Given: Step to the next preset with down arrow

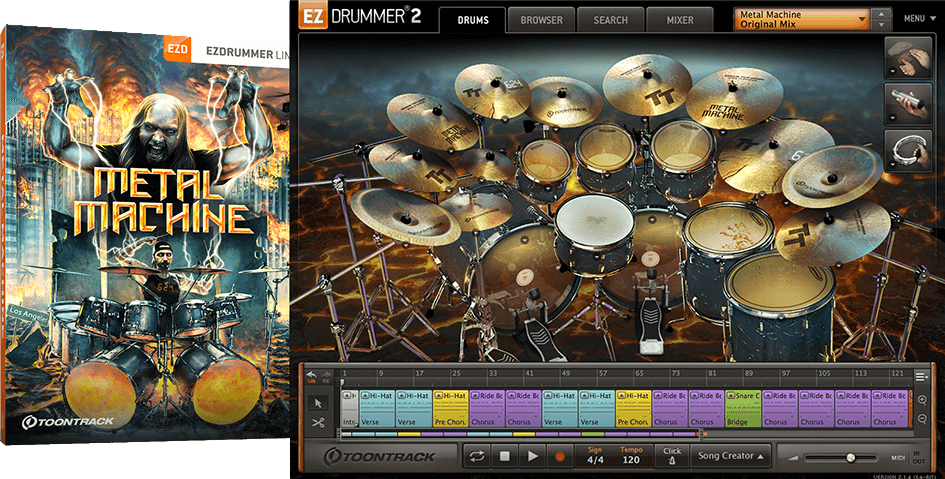Looking at the screenshot, I should tap(882, 25).
